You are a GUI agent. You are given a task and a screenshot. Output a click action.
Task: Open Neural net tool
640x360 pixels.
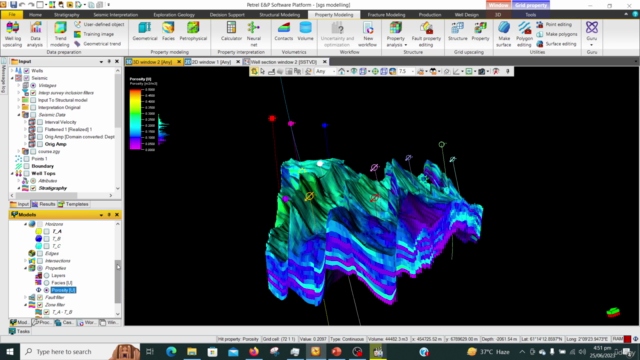click(253, 34)
